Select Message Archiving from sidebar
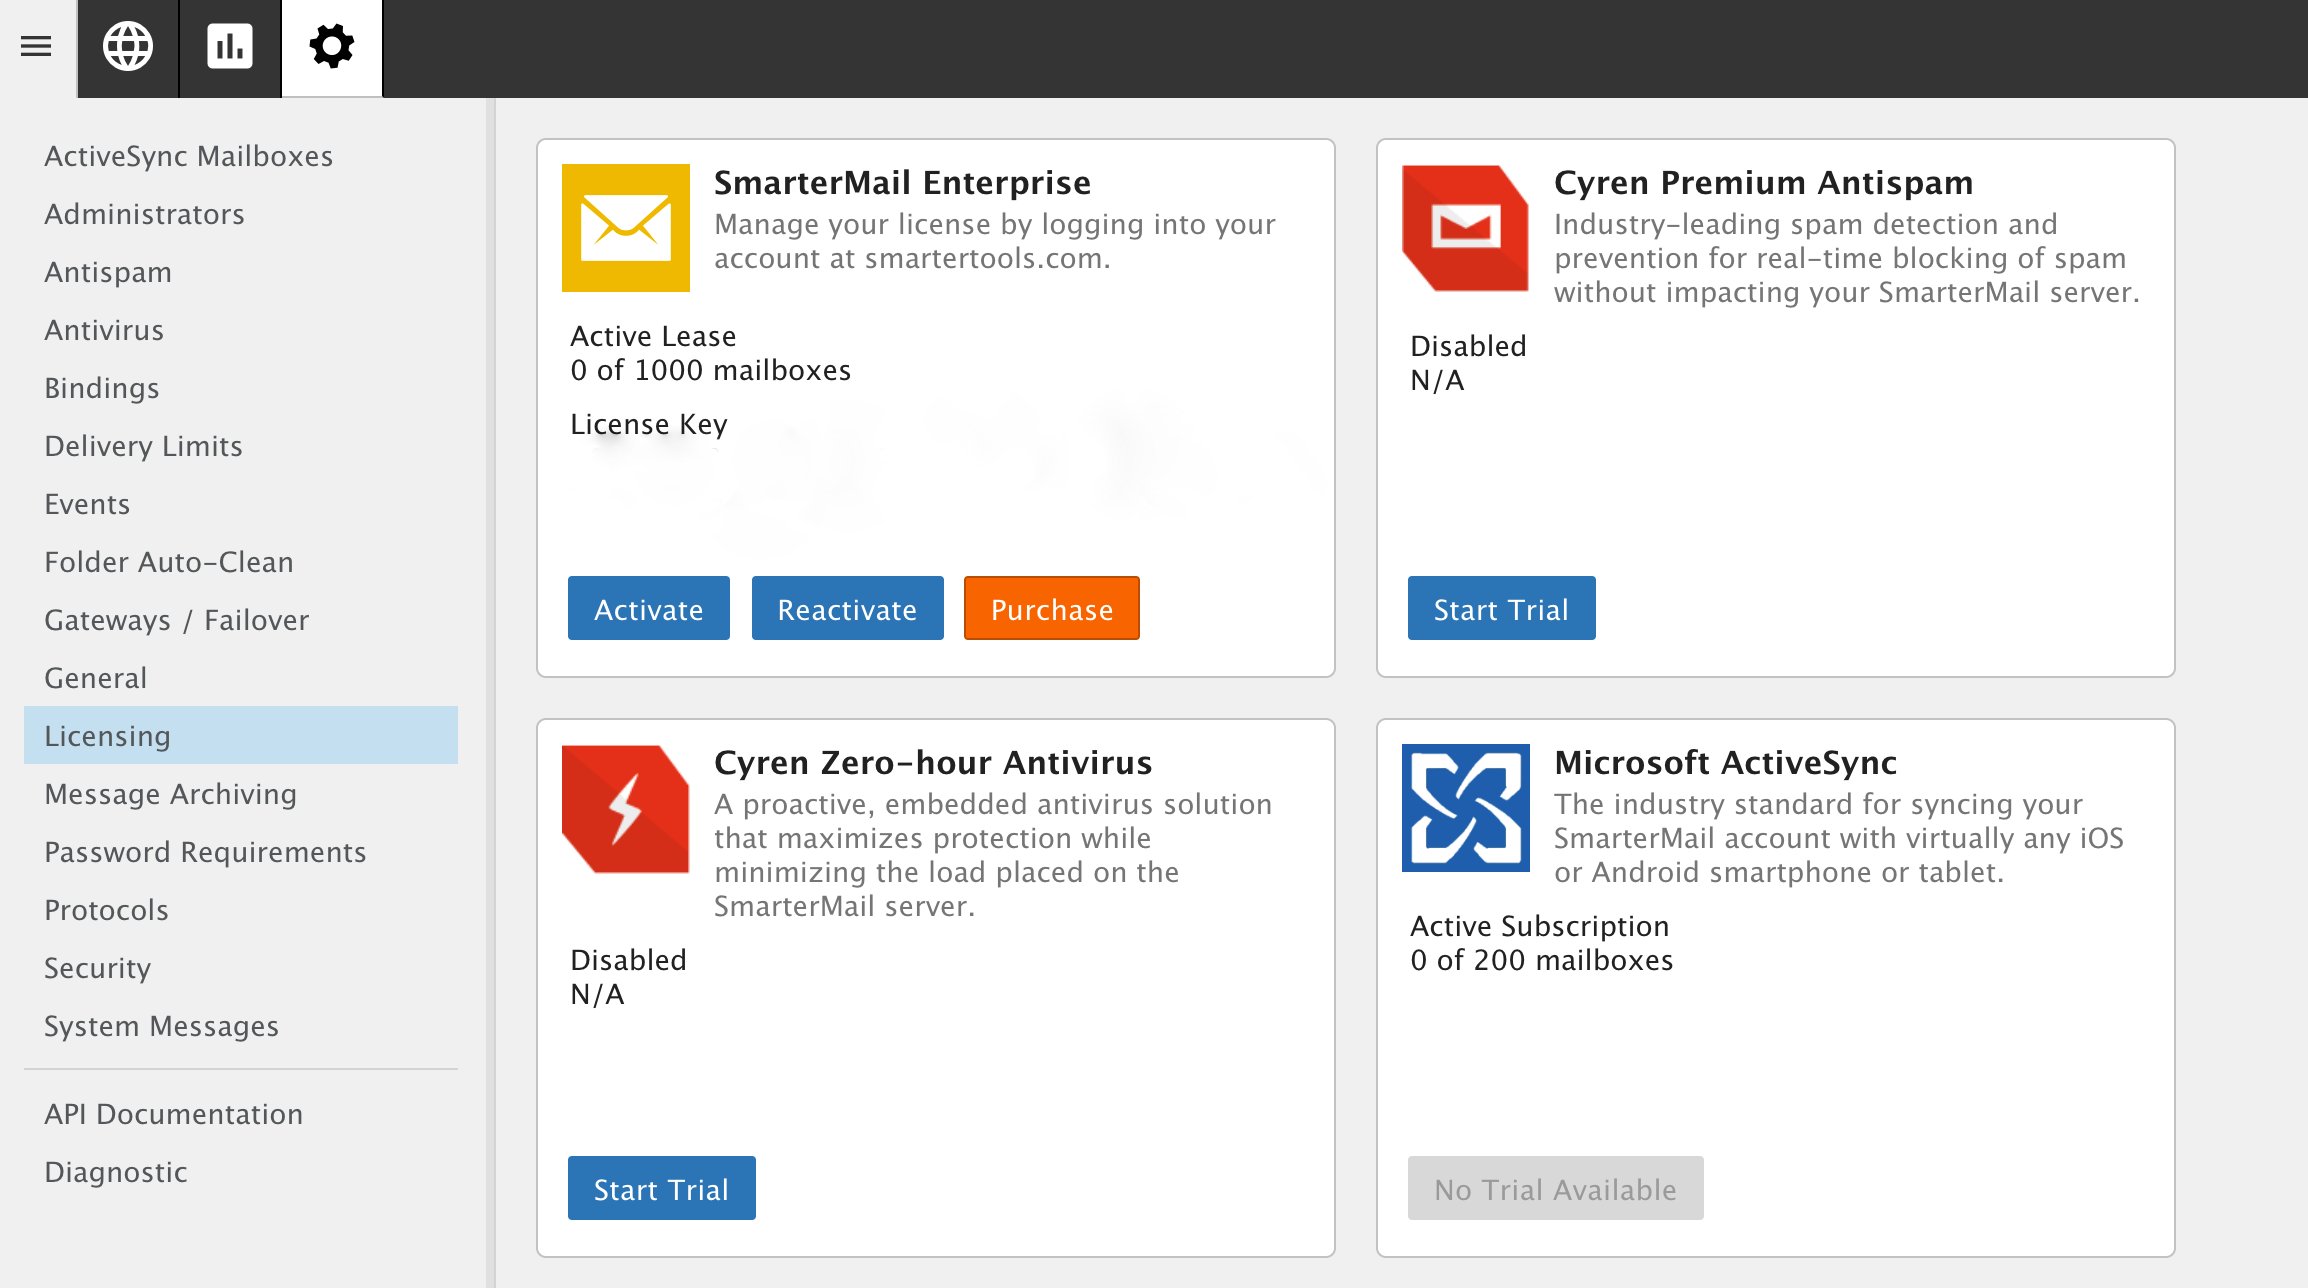This screenshot has height=1288, width=2308. [x=171, y=794]
